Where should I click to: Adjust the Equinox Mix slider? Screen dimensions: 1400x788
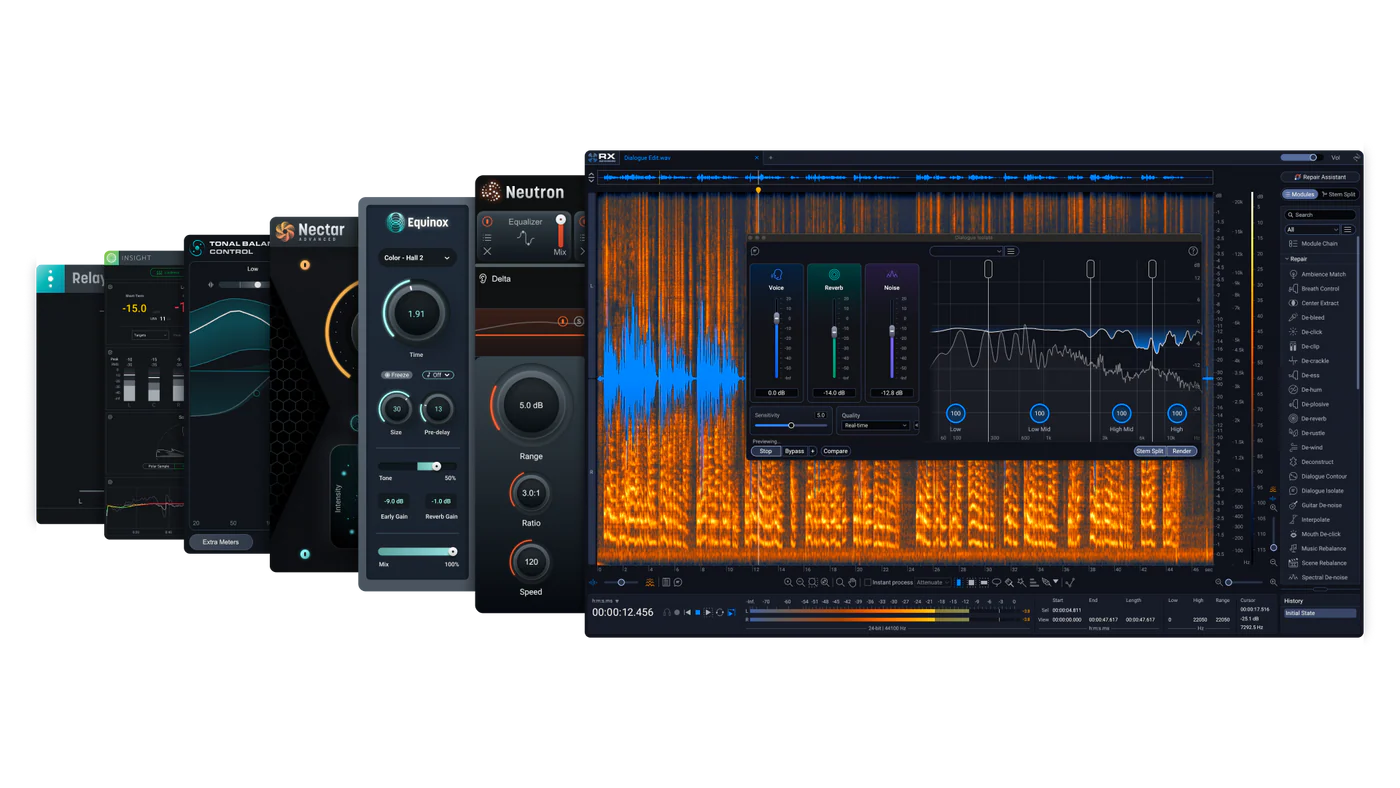pyautogui.click(x=418, y=551)
